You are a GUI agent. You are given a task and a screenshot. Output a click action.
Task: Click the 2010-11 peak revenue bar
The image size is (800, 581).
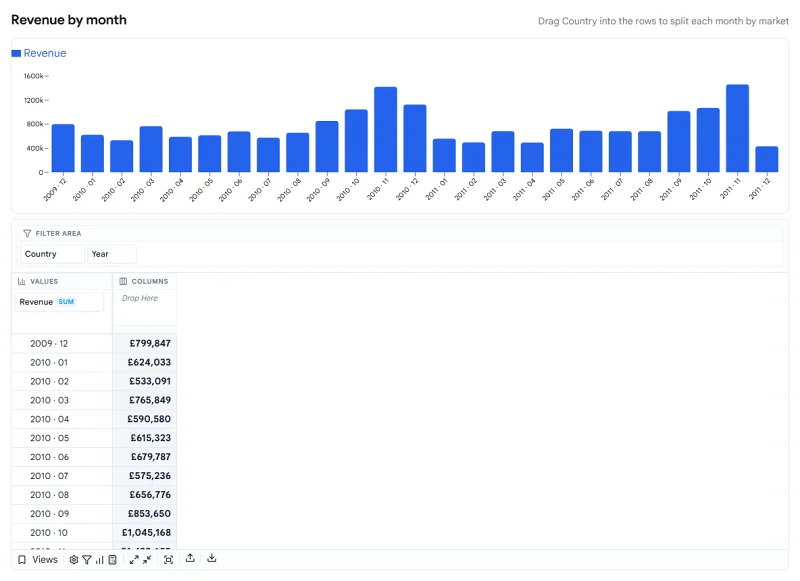pos(385,130)
